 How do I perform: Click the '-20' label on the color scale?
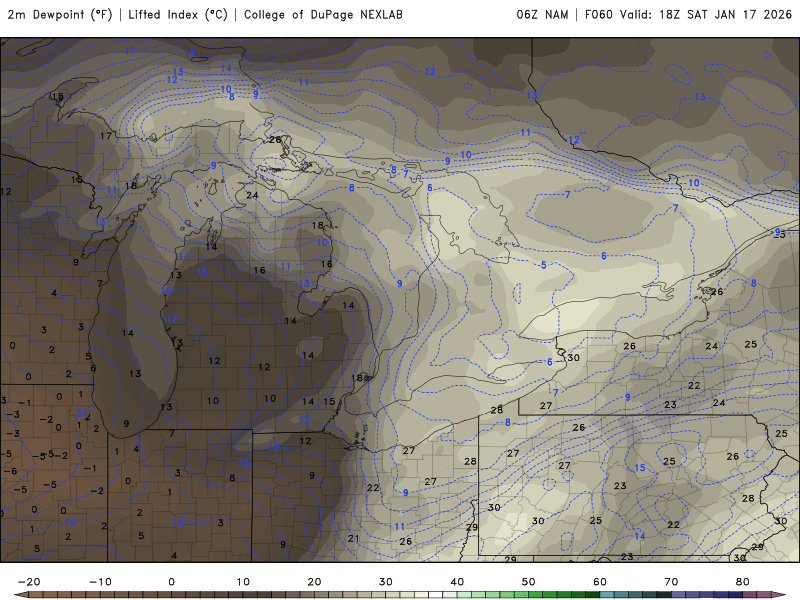click(x=29, y=582)
